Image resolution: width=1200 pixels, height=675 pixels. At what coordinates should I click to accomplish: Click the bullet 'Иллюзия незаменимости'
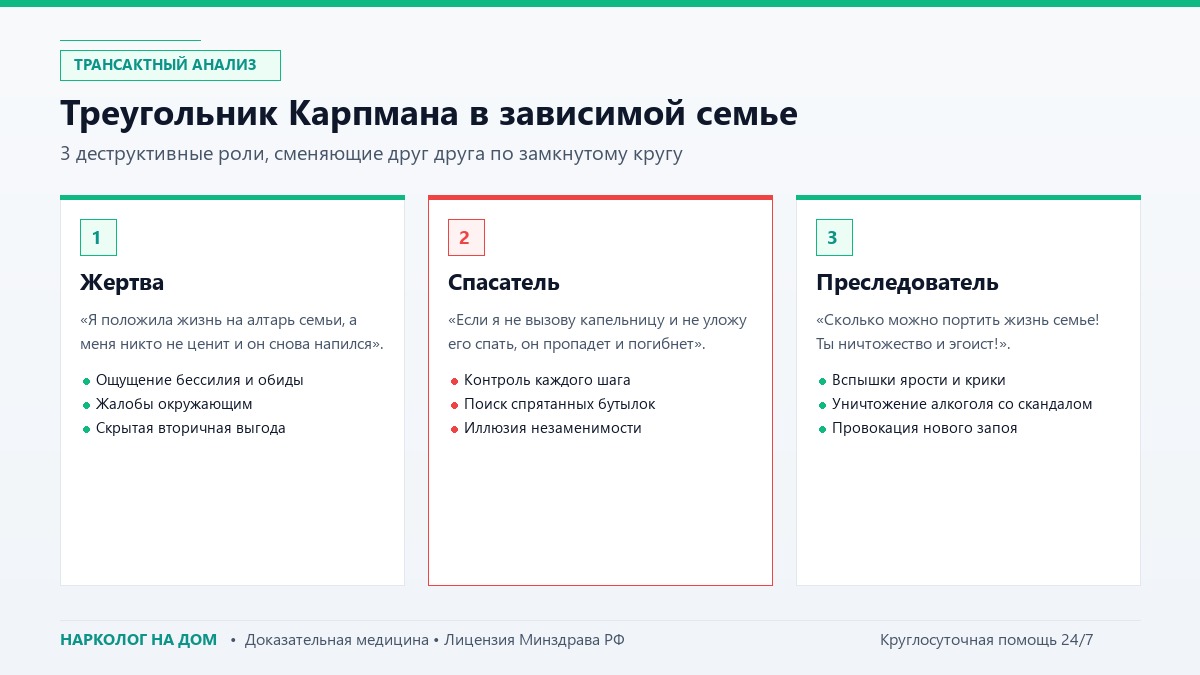[x=545, y=428]
